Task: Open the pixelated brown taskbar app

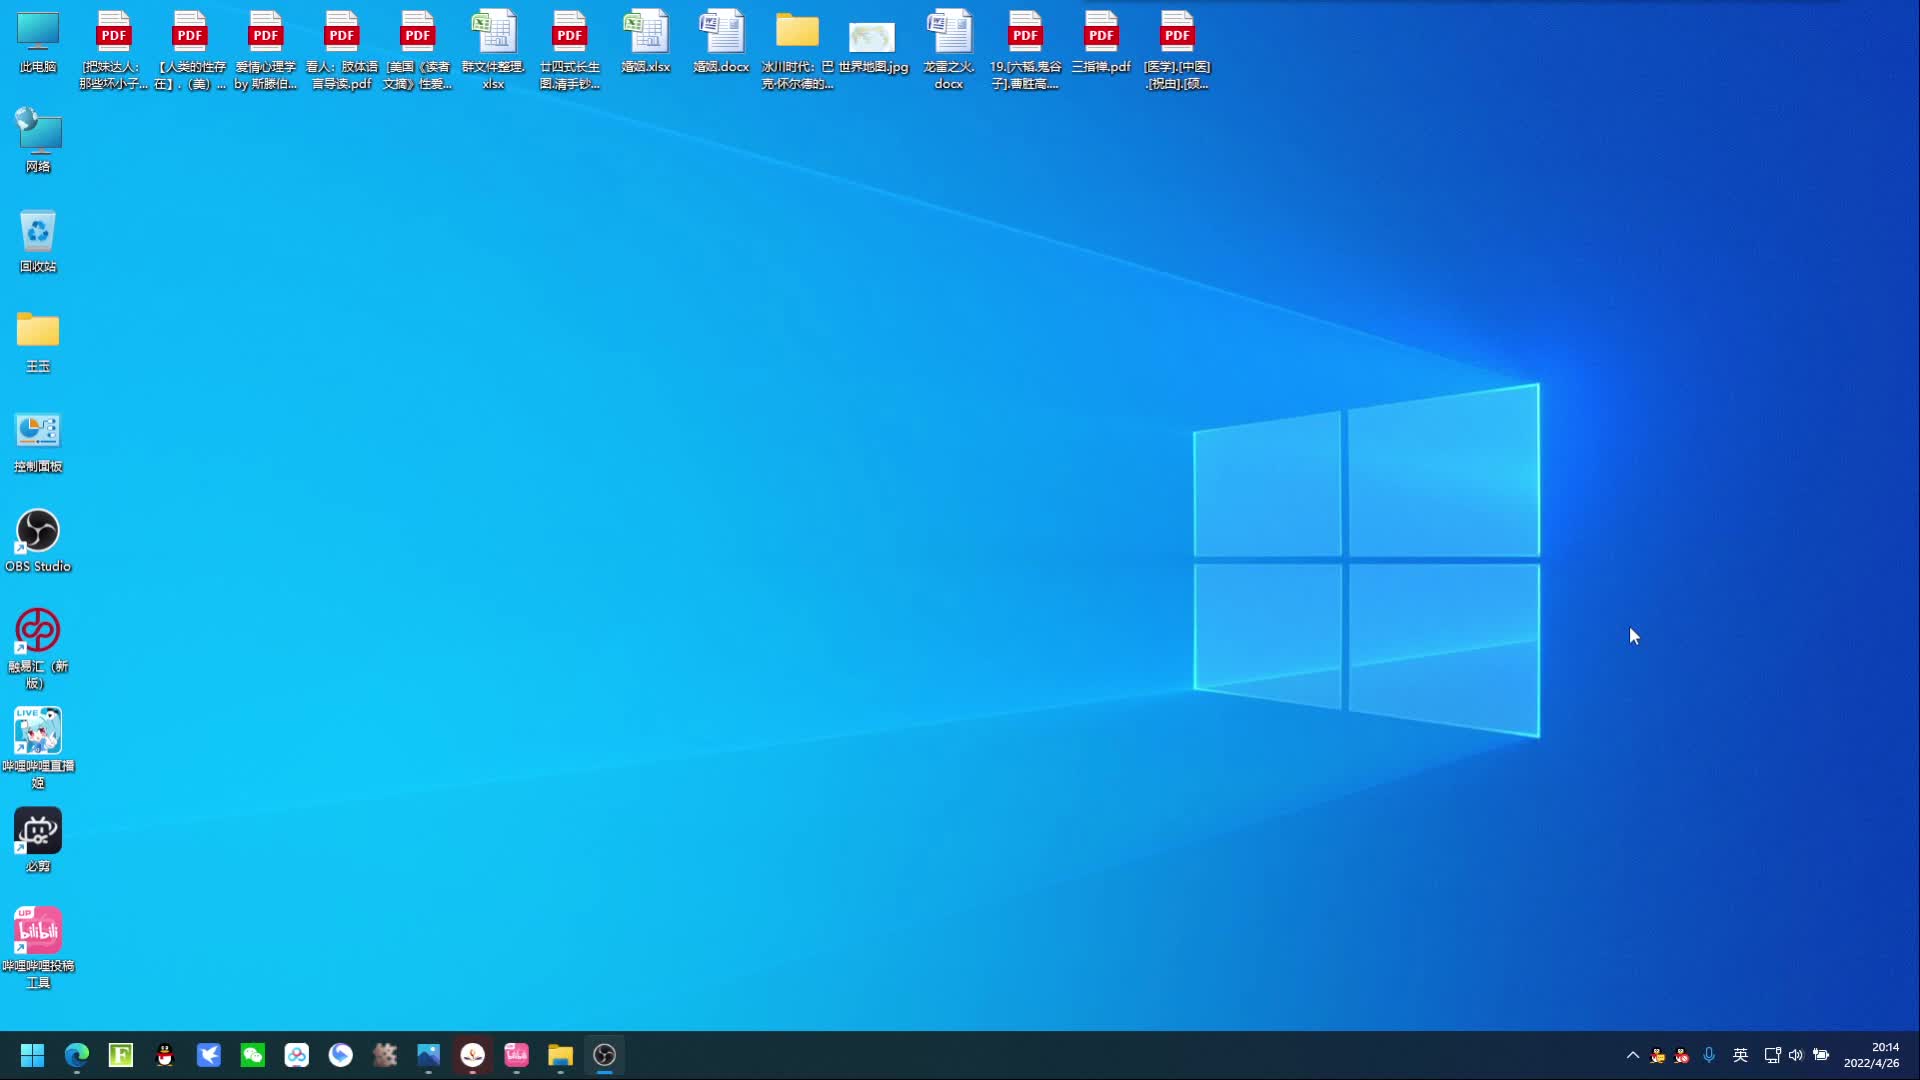Action: pos(385,1055)
